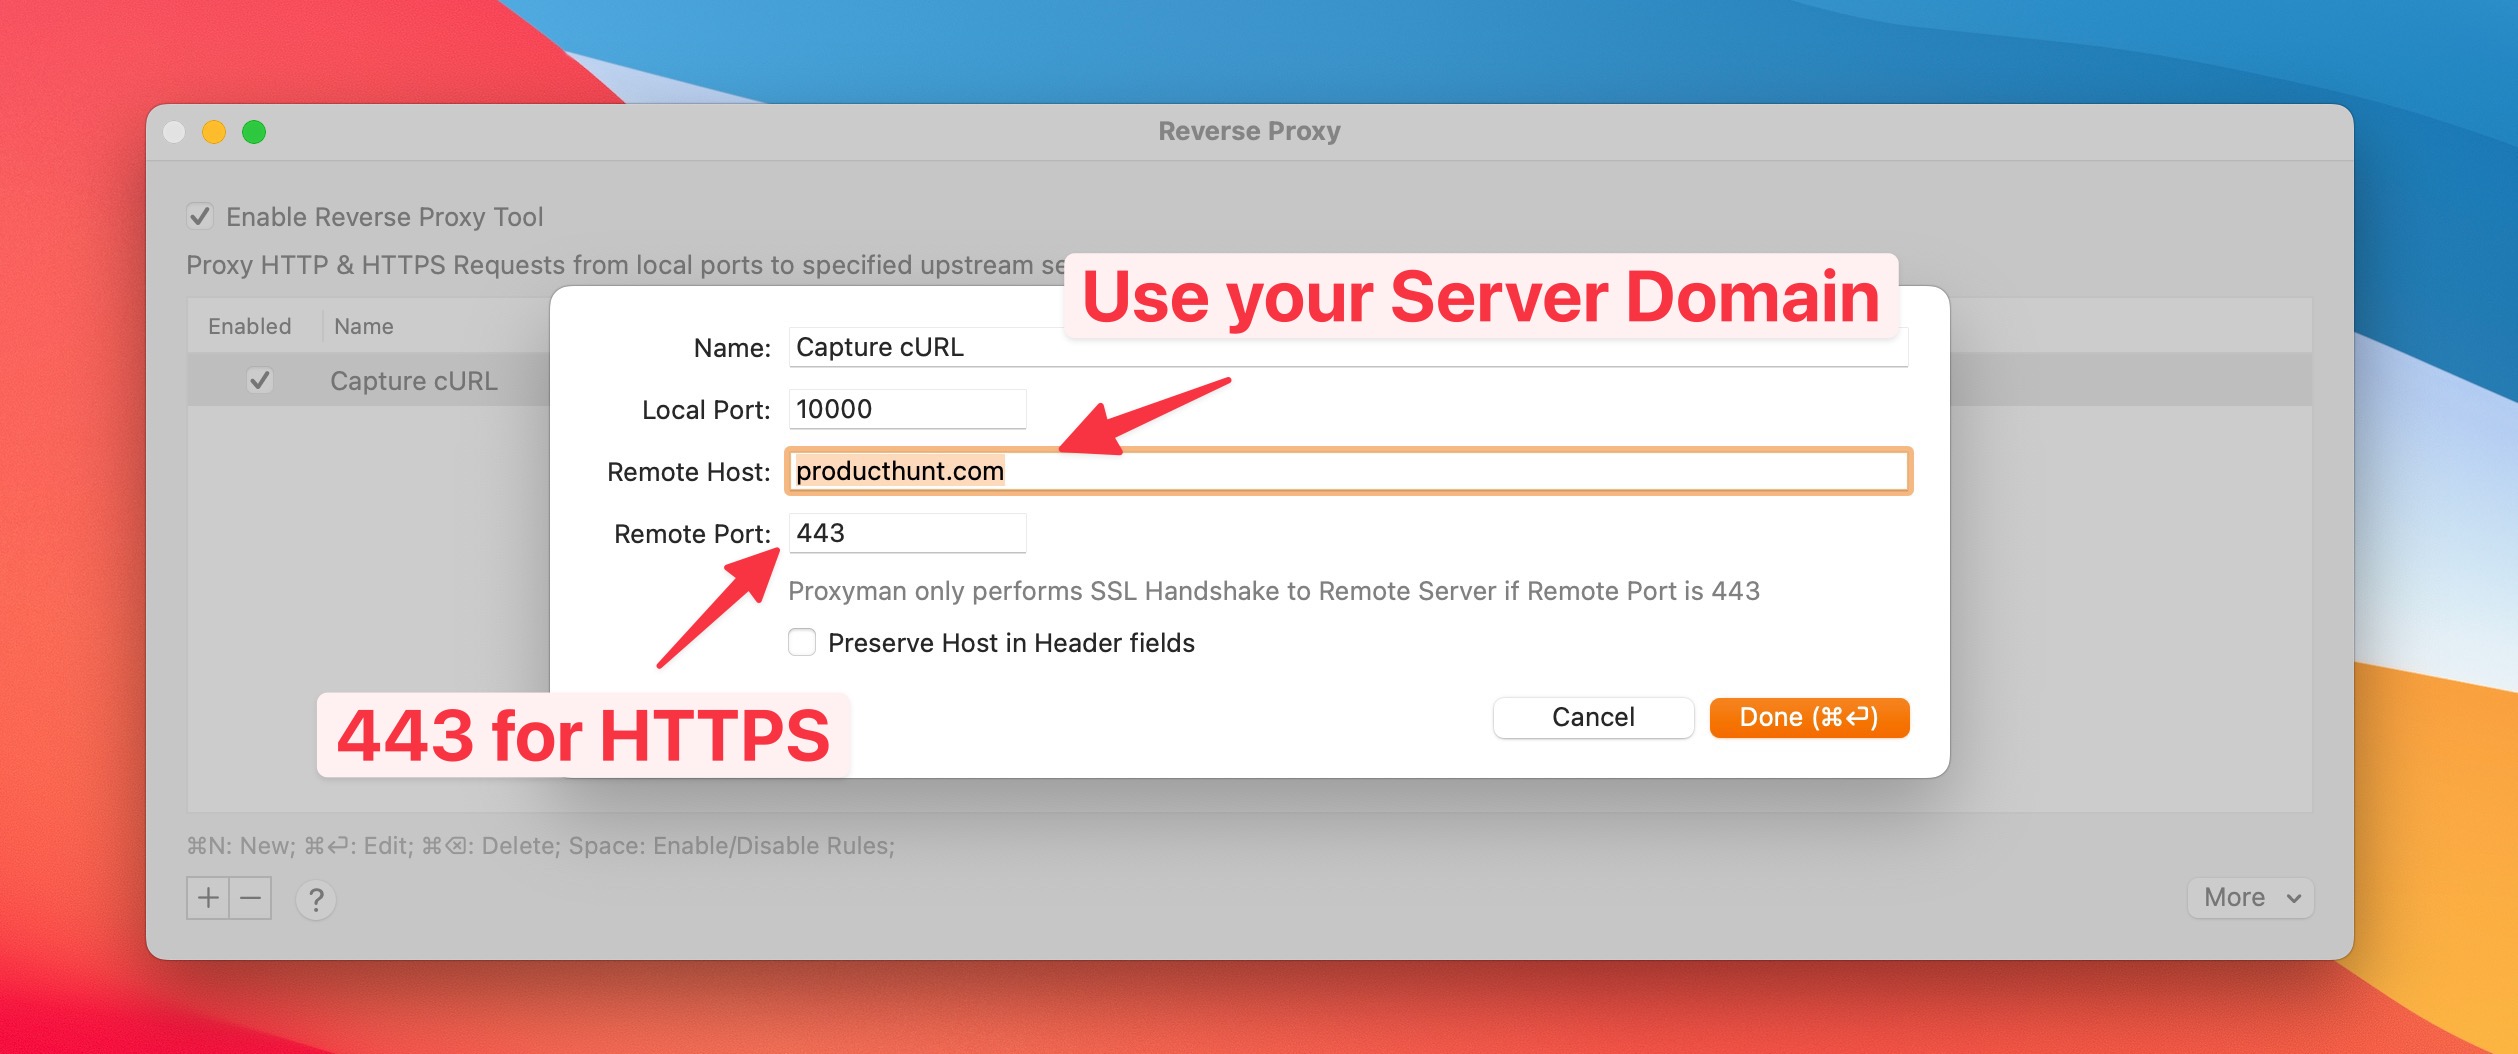Click the Remote Port field showing 443

(907, 533)
